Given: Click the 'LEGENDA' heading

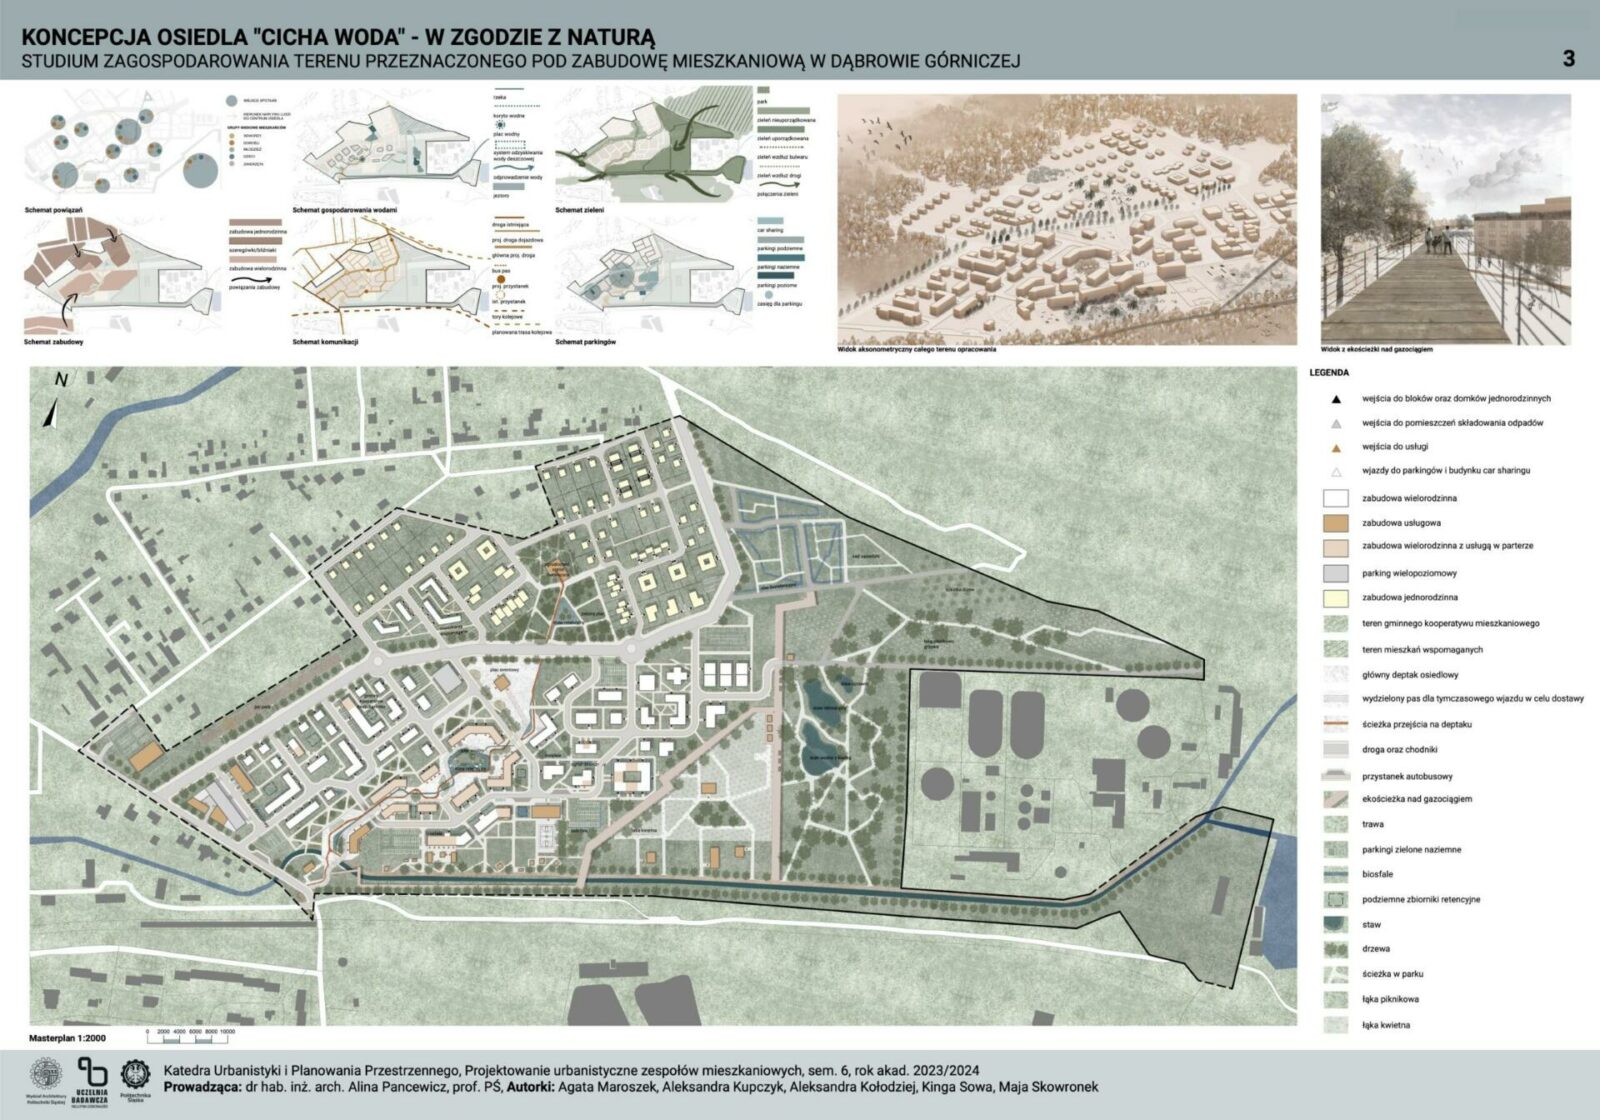Looking at the screenshot, I should pyautogui.click(x=1329, y=373).
